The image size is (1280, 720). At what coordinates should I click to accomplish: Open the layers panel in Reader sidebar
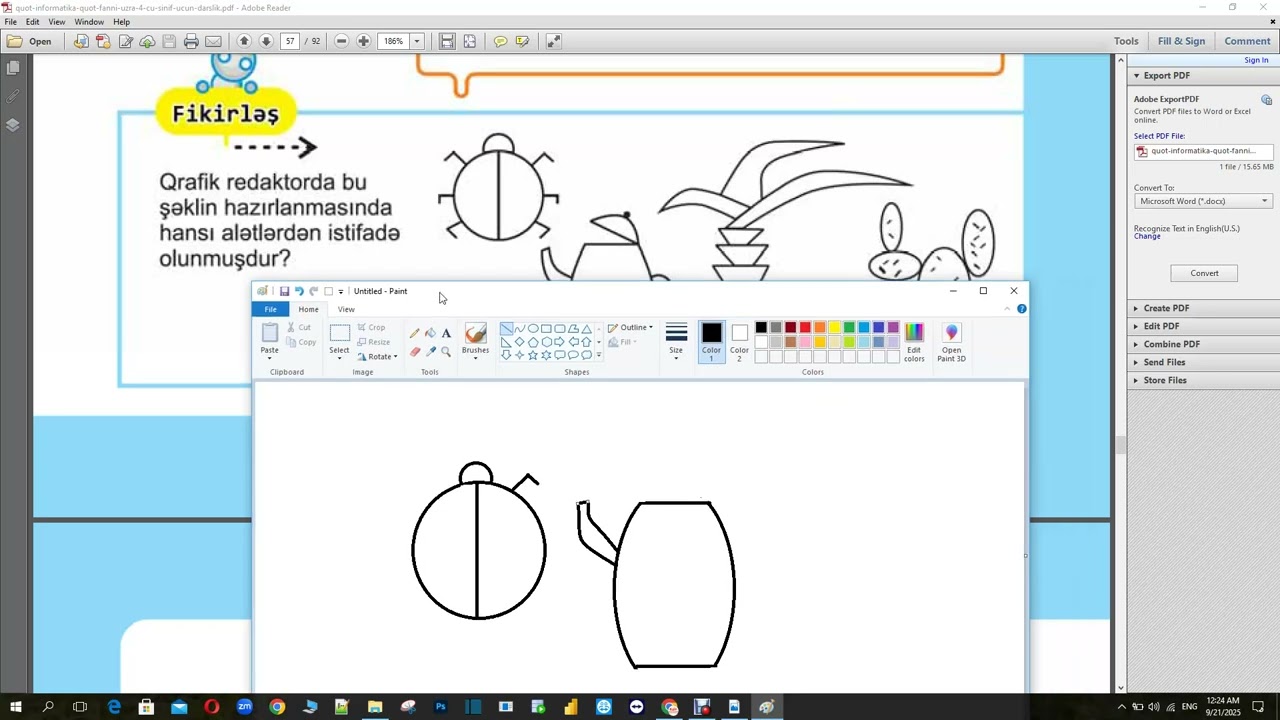13,125
